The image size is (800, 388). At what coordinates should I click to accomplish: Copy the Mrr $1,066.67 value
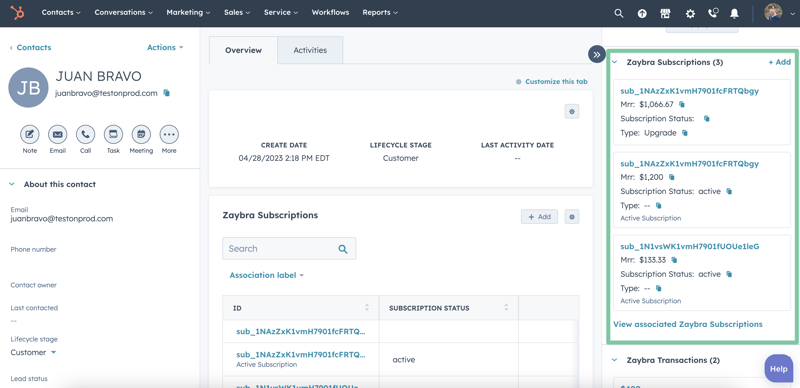pos(682,104)
